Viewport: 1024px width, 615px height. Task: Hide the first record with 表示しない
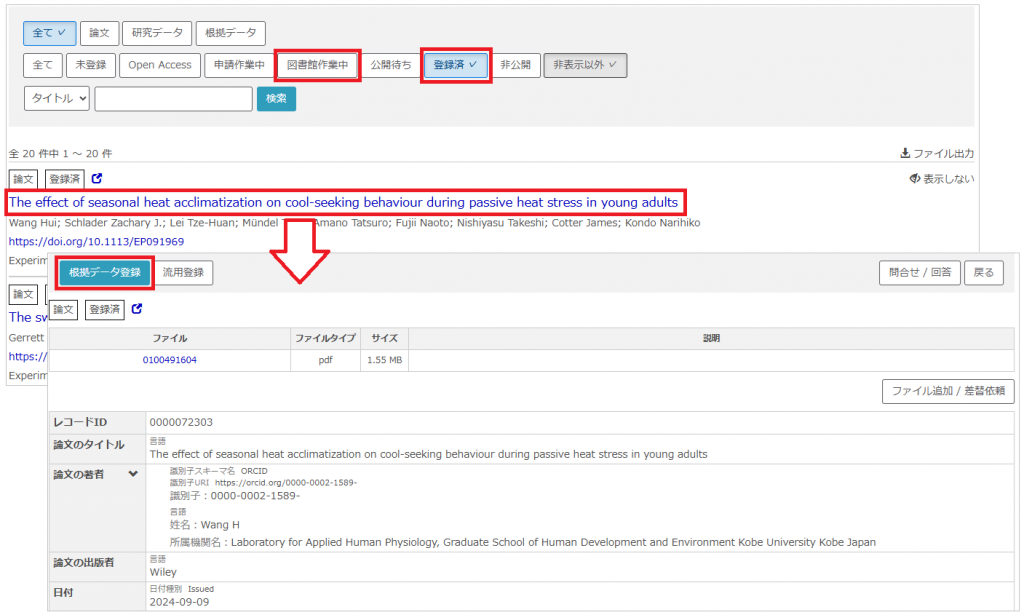(942, 179)
